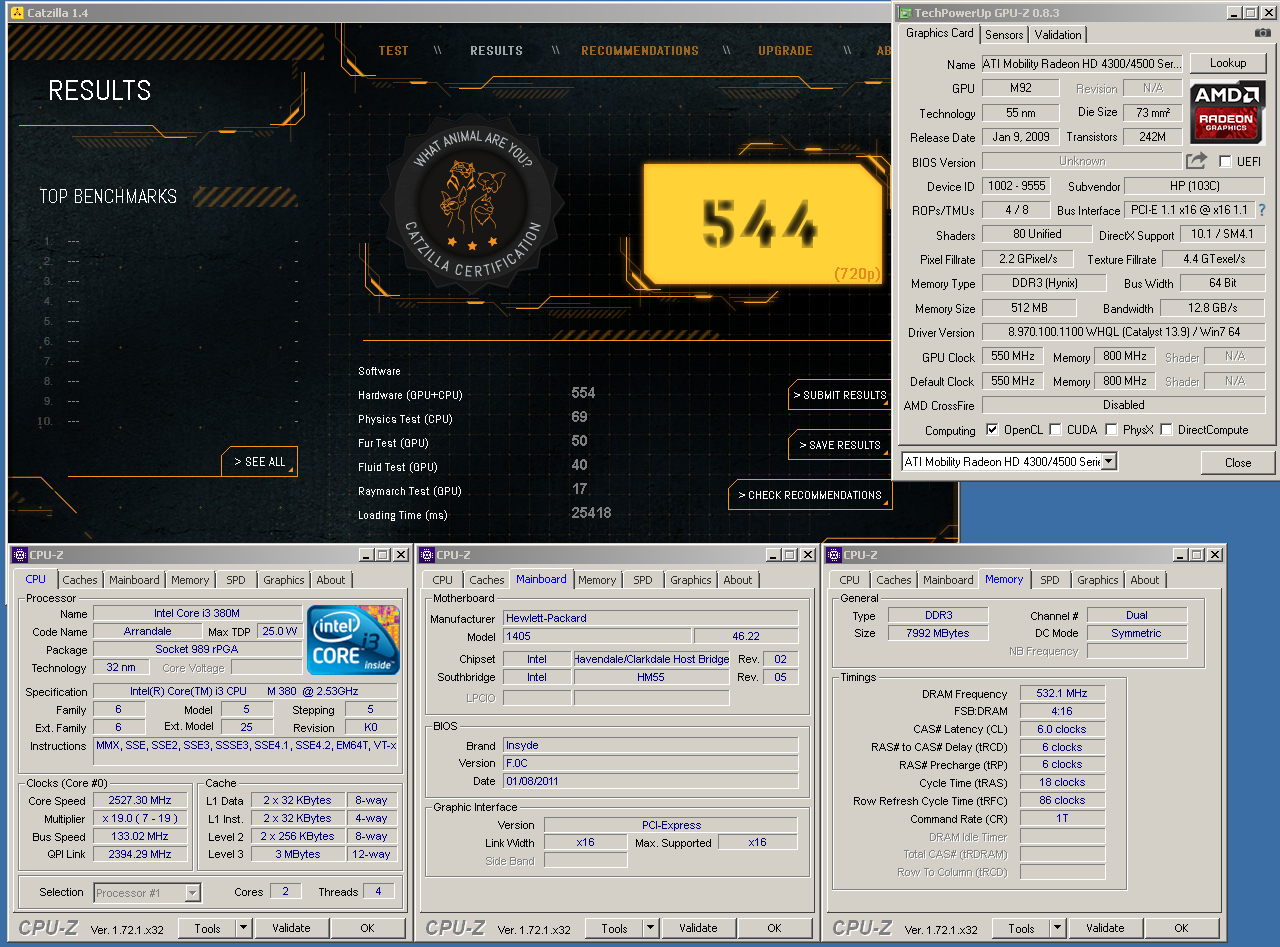
Task: Click OK in the CPU-Z Mainboard window
Action: [x=774, y=928]
